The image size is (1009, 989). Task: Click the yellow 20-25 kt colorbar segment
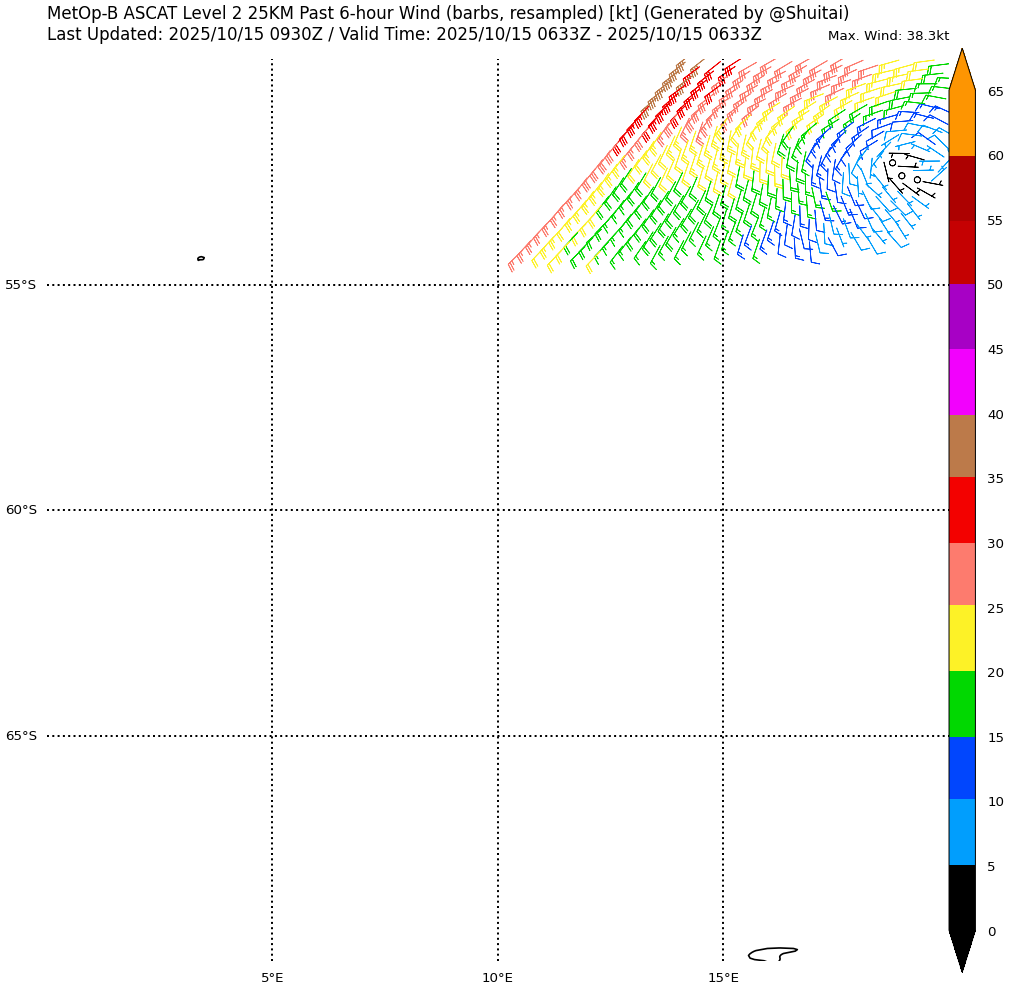pyautogui.click(x=961, y=638)
